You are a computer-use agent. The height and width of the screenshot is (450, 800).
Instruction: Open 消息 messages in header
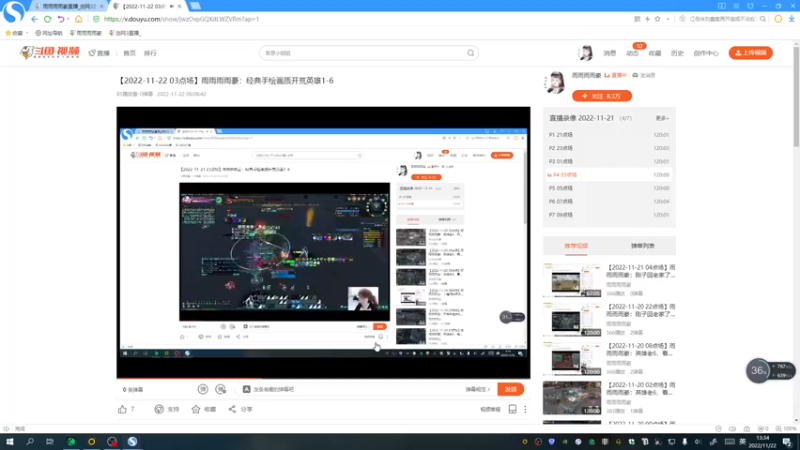[610, 53]
